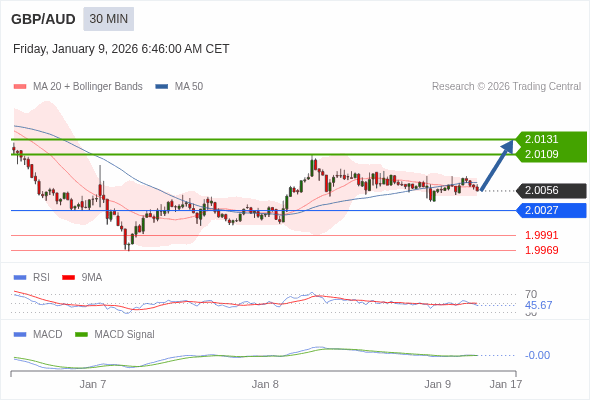This screenshot has width=590, height=400.
Task: Click the MACD Signal legend label
Action: (x=125, y=335)
